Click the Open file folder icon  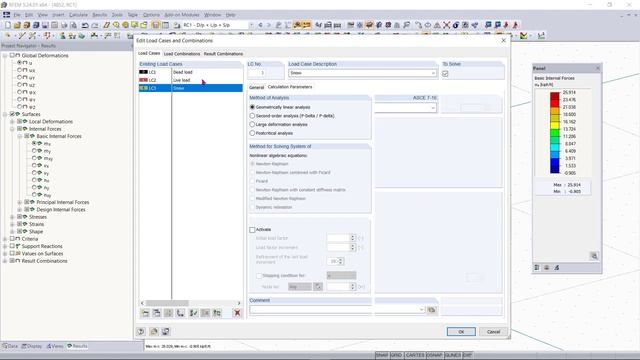(x=17, y=25)
